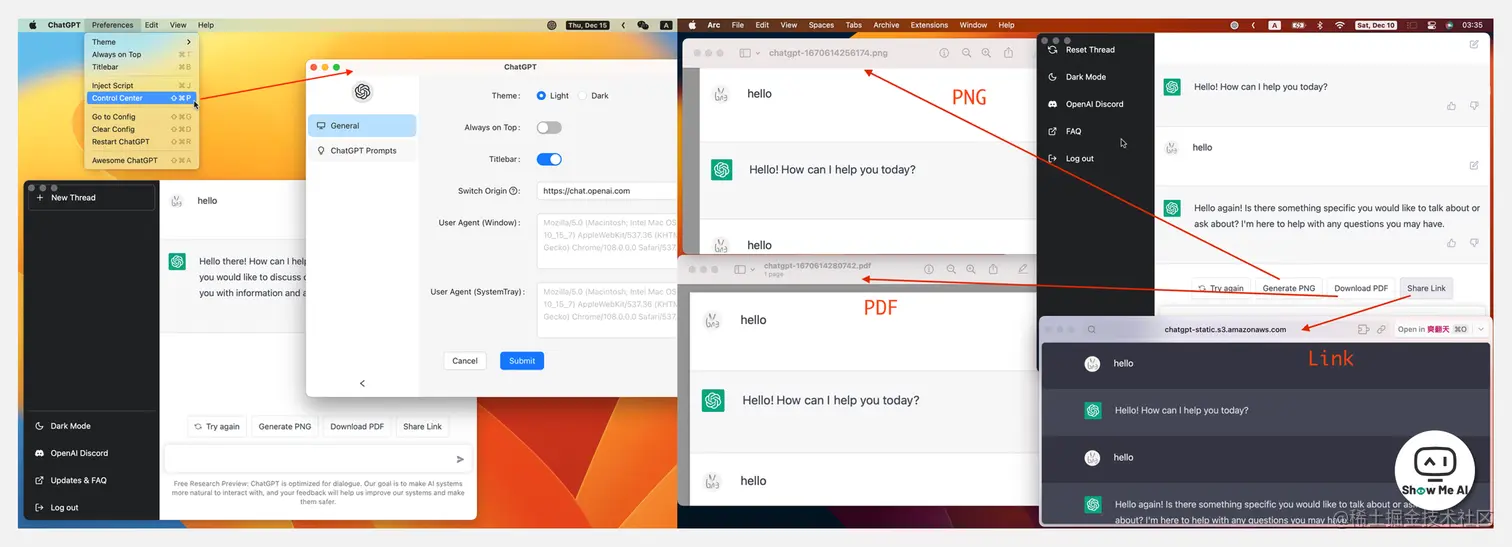Open the Spaces menu in Arc

click(821, 25)
